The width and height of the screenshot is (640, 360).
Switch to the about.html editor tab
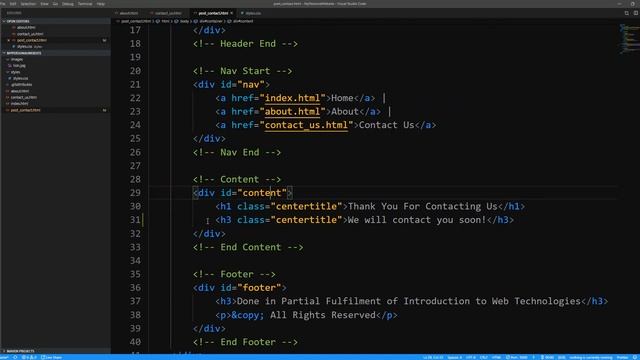(x=129, y=13)
